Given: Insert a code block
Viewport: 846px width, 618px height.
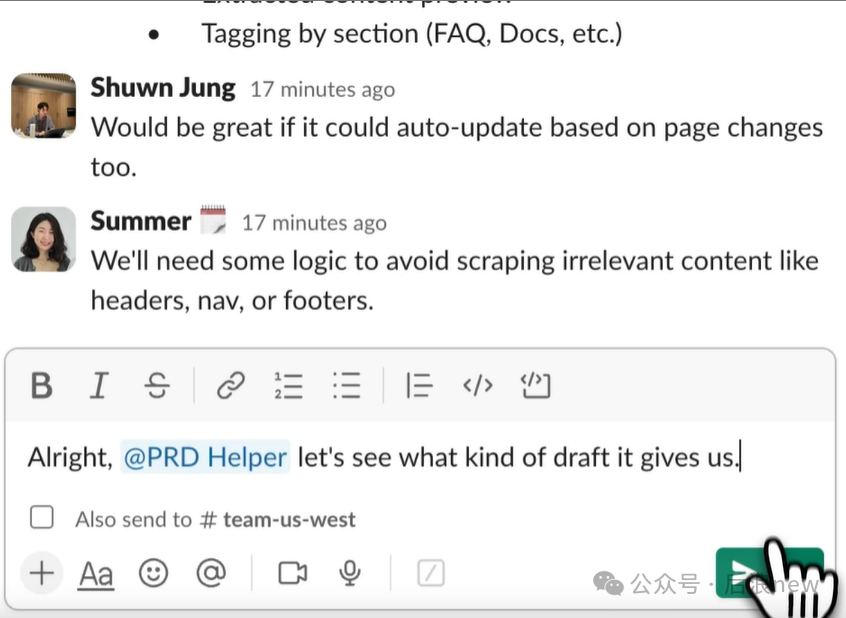Looking at the screenshot, I should point(535,386).
